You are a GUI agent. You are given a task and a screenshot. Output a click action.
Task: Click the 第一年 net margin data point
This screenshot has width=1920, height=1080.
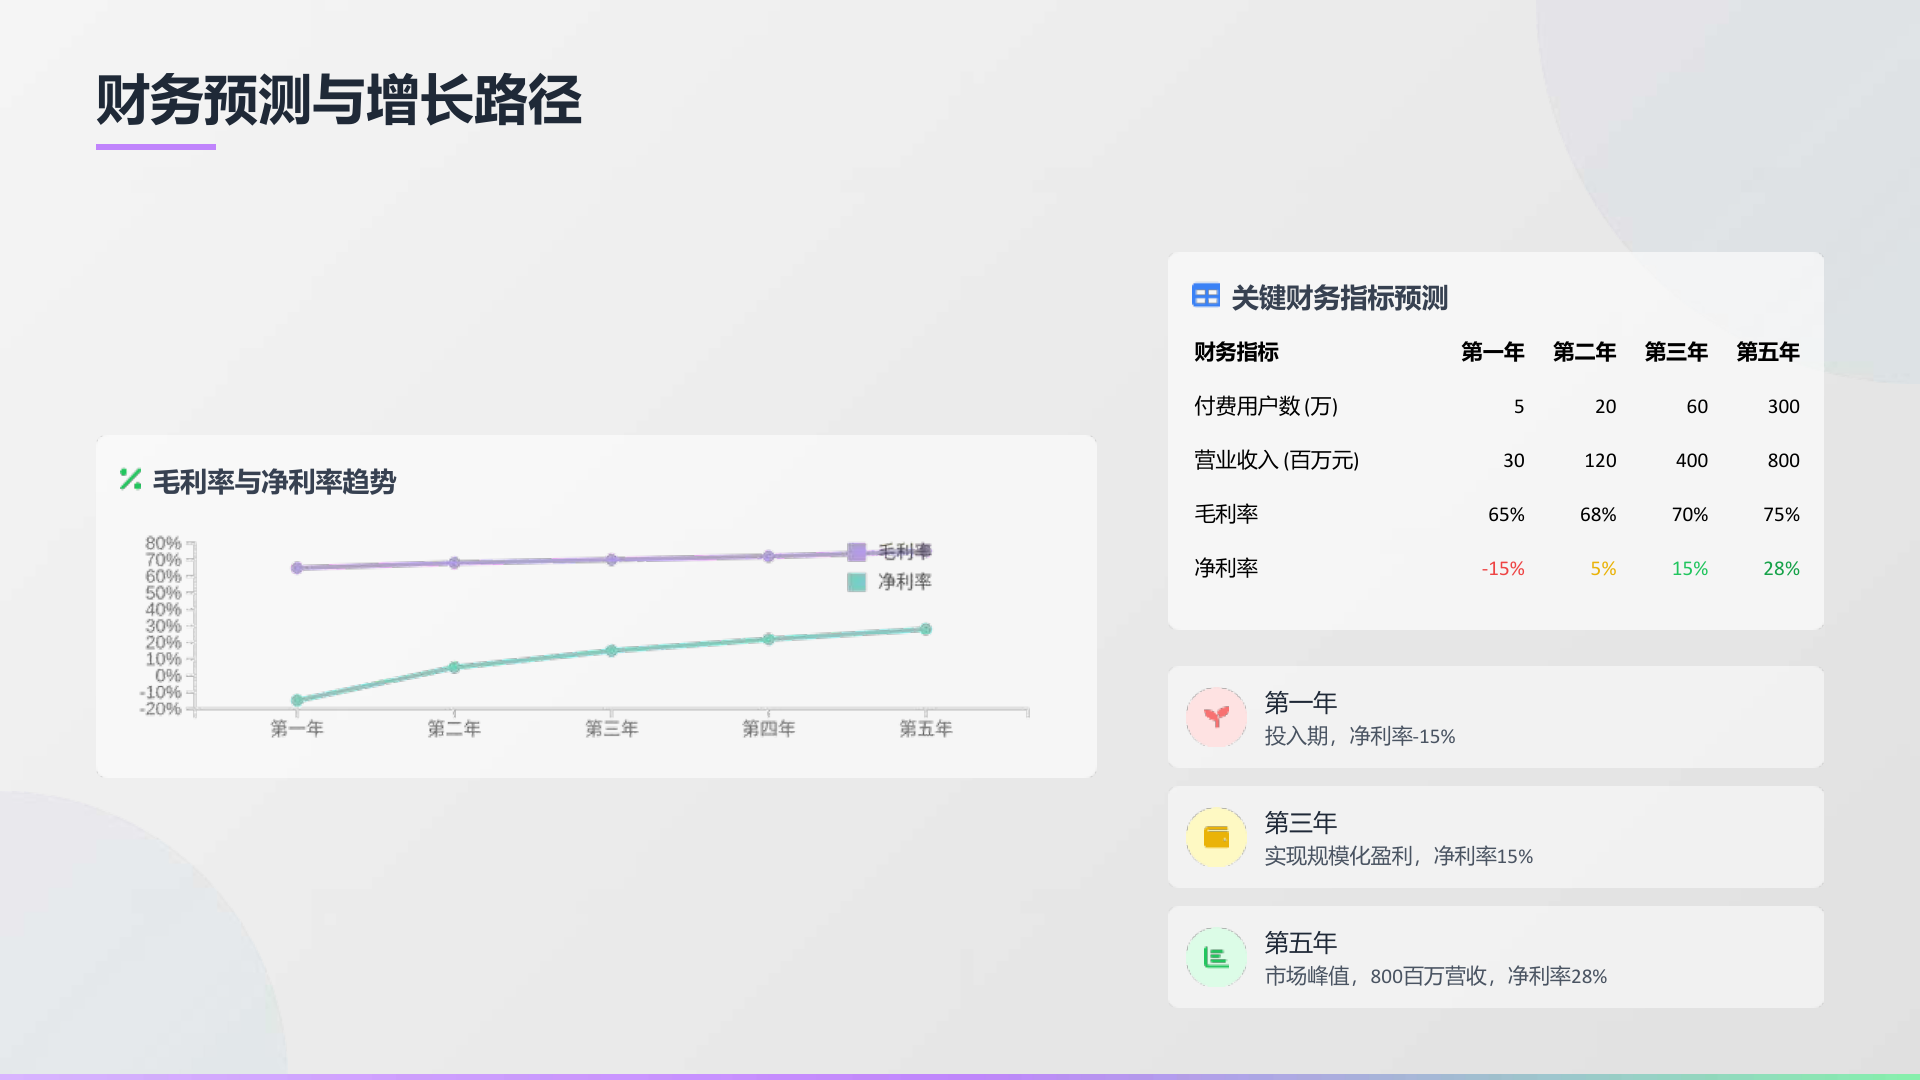pyautogui.click(x=297, y=700)
